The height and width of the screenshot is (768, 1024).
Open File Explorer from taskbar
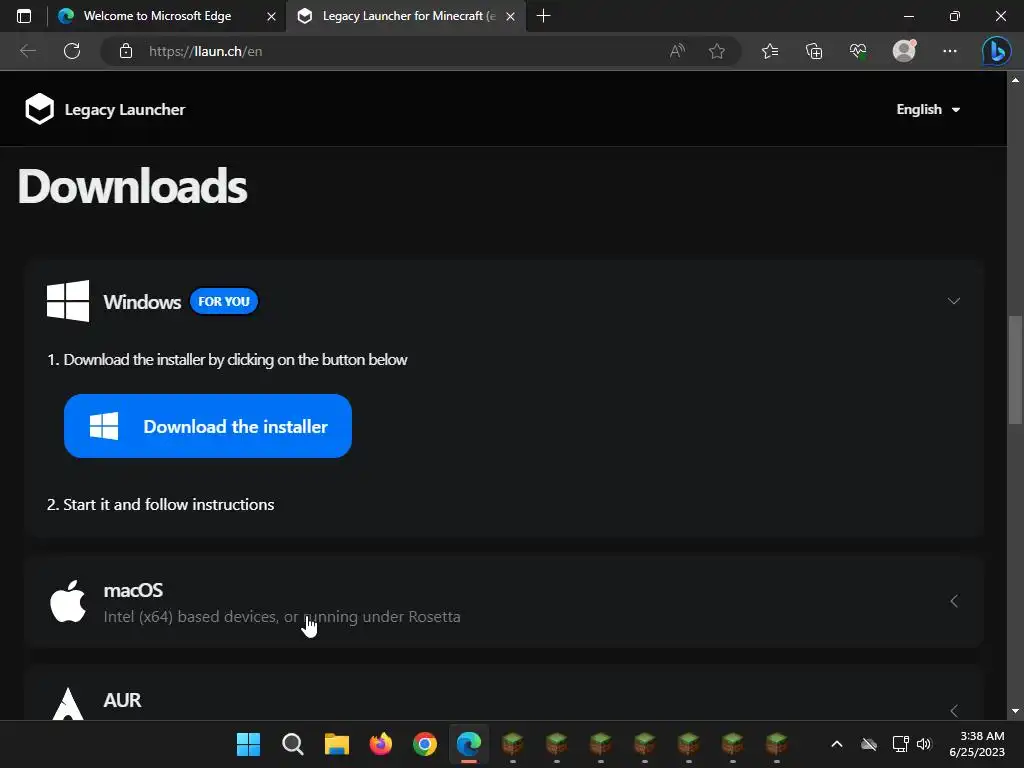coord(337,744)
